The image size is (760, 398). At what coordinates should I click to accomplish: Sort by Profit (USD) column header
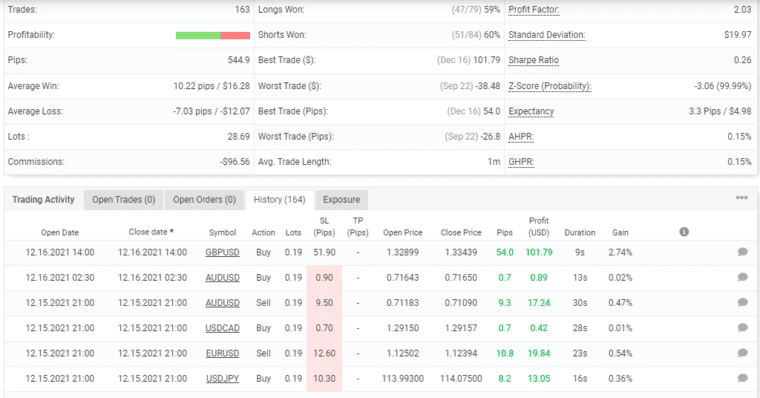point(538,226)
